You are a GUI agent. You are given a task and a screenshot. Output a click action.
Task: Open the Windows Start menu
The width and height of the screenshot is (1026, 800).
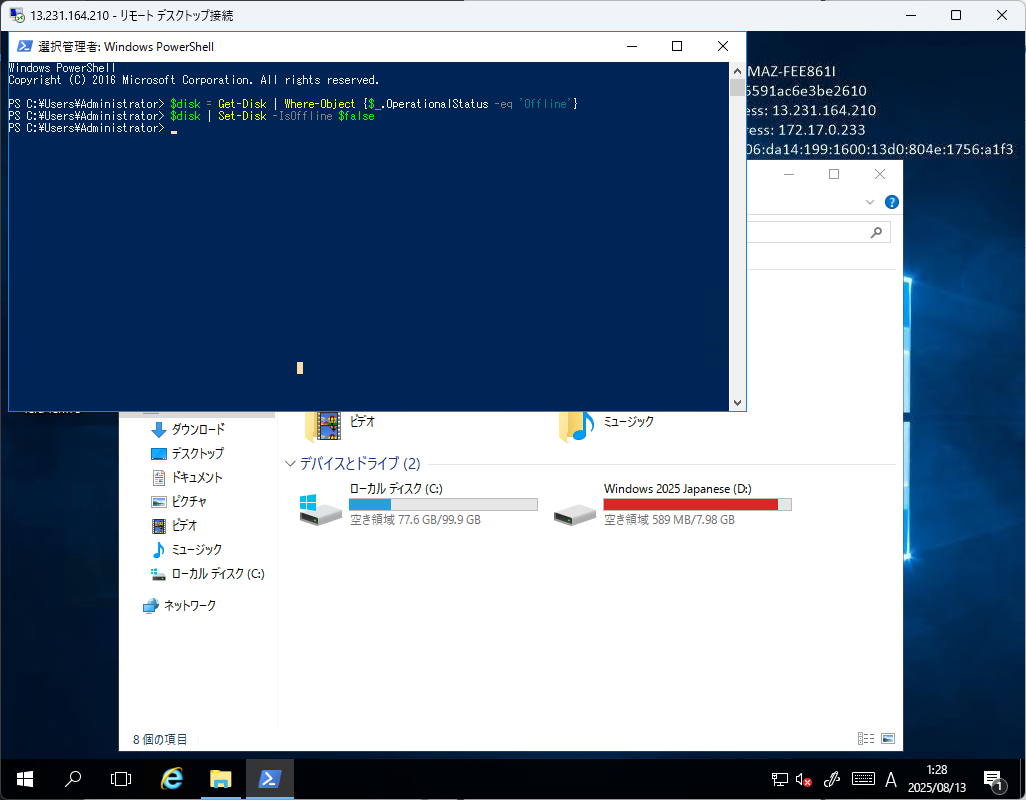(24, 778)
